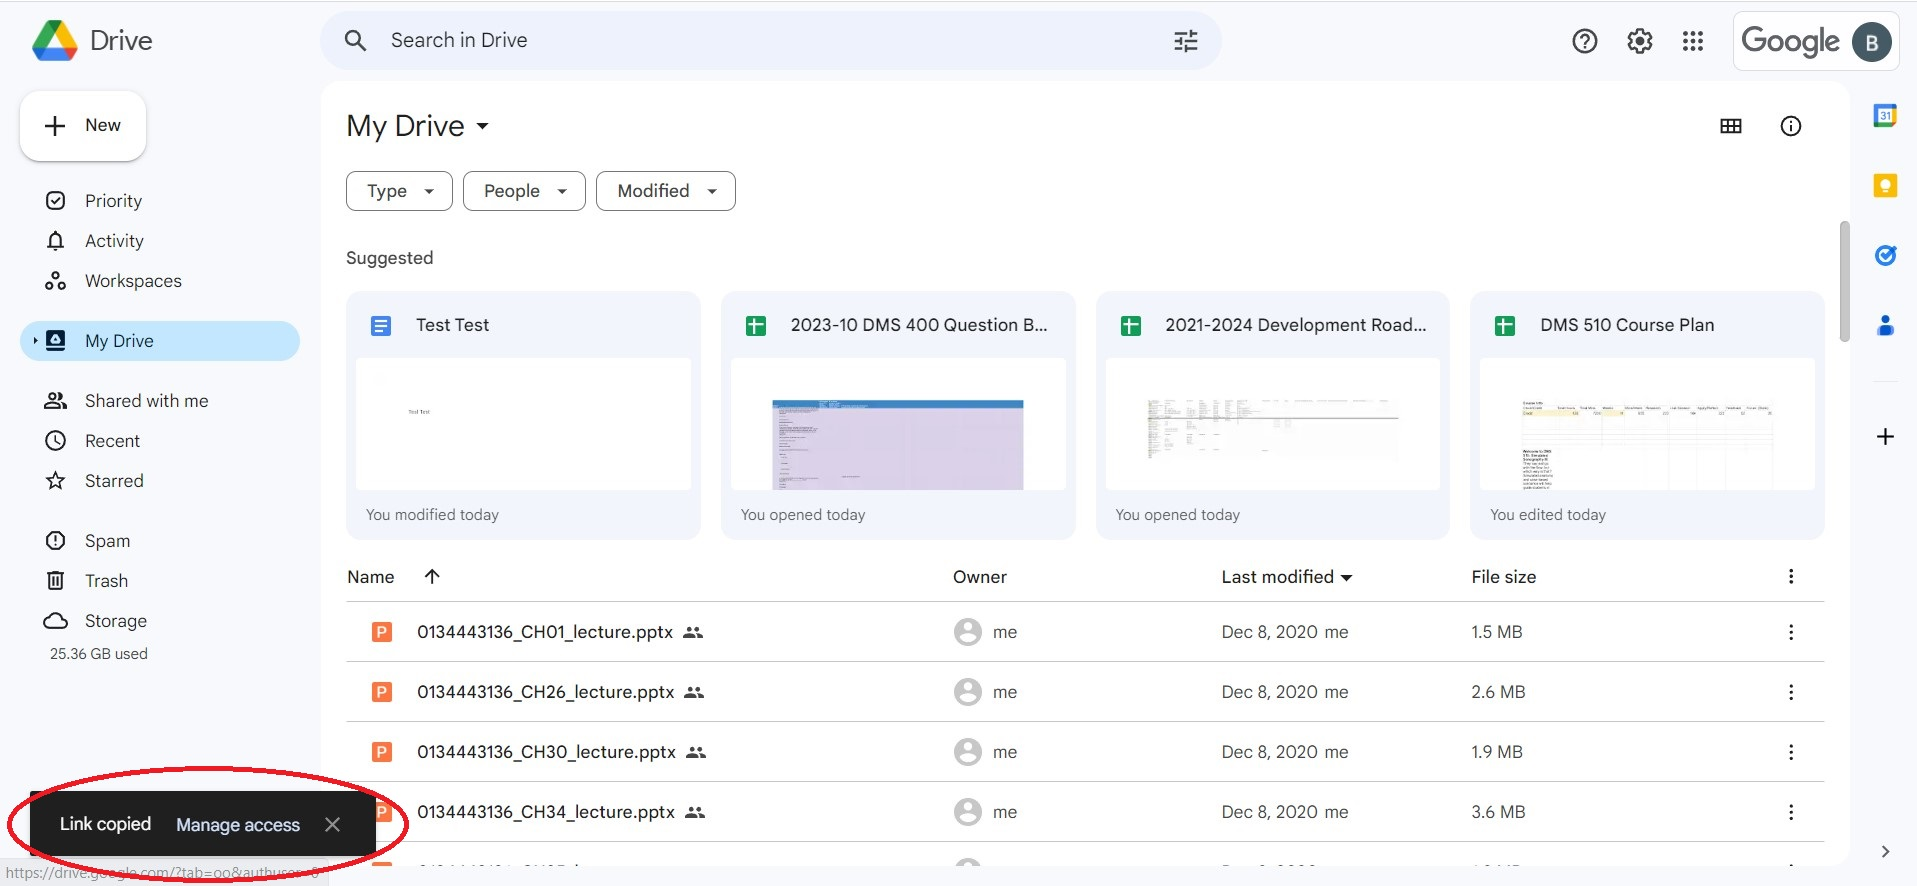The height and width of the screenshot is (886, 1917).
Task: Switch to grid layout view
Action: (1730, 126)
